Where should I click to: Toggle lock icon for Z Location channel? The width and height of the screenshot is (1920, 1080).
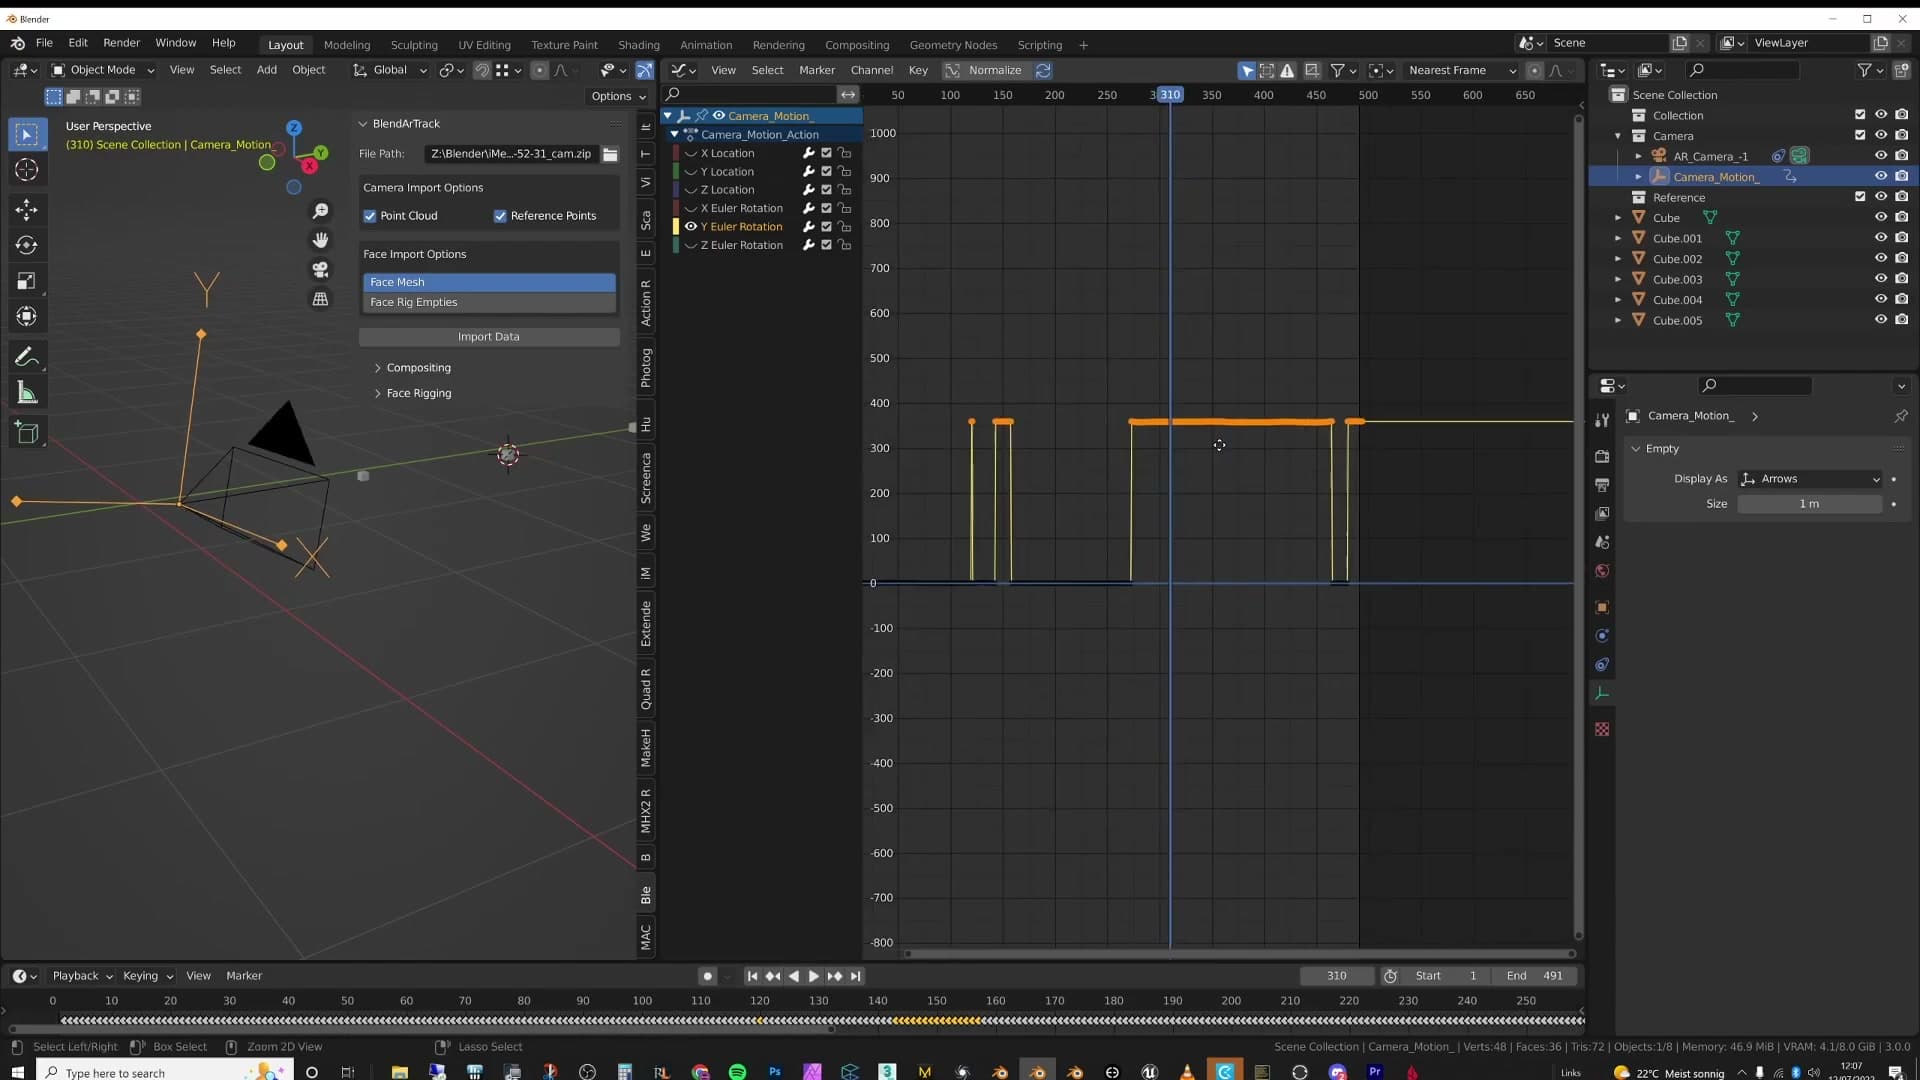845,190
